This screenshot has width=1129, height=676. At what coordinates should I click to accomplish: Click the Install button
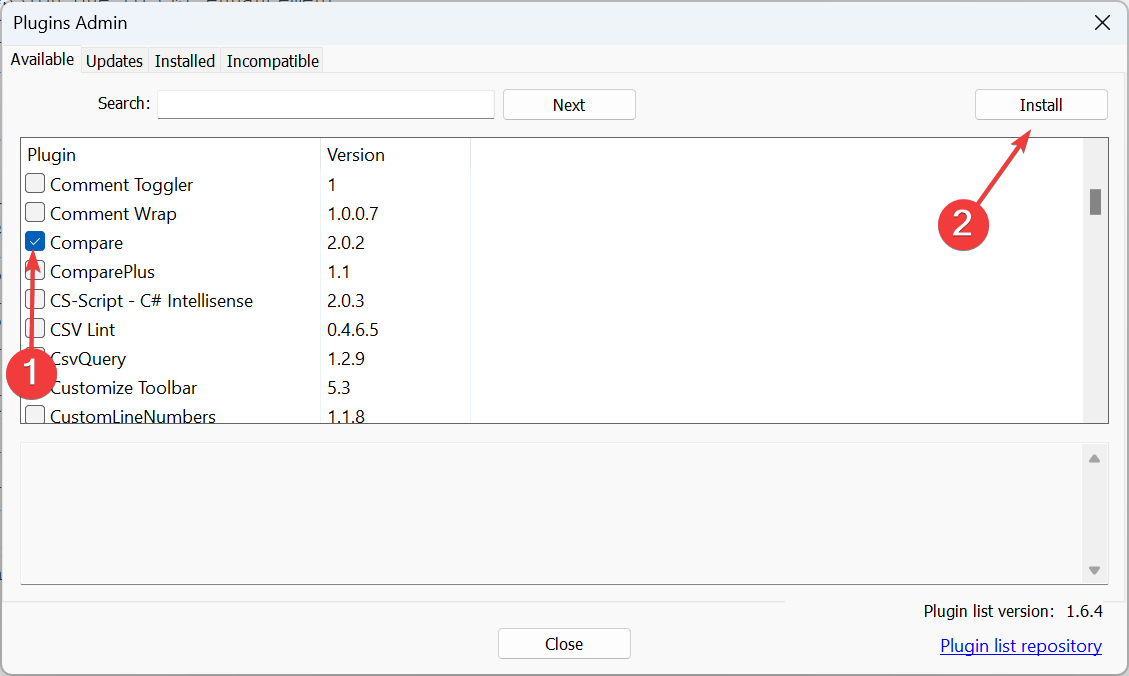(x=1040, y=105)
